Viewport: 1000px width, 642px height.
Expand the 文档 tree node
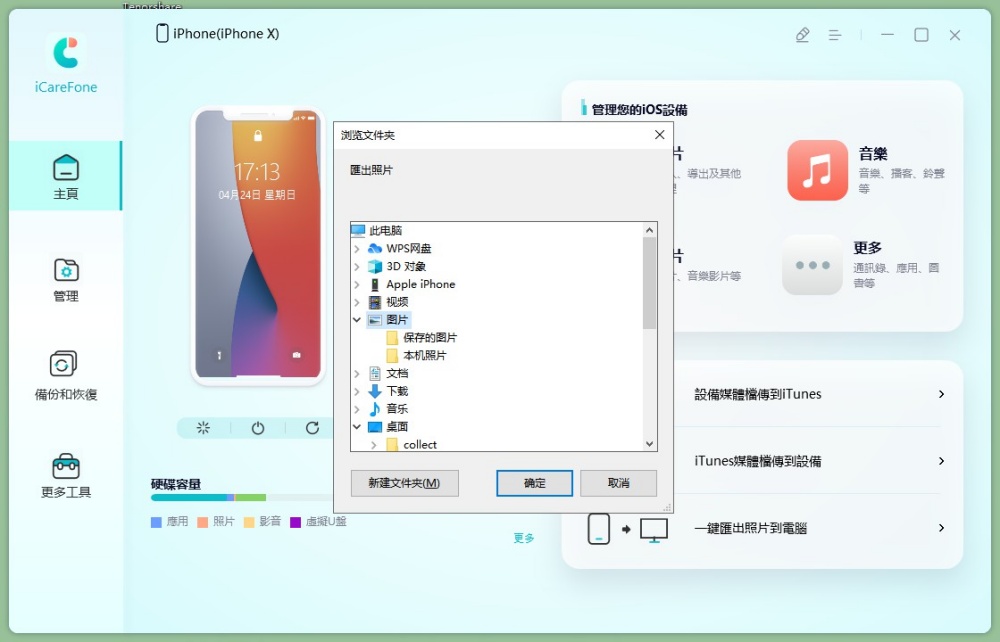point(357,373)
